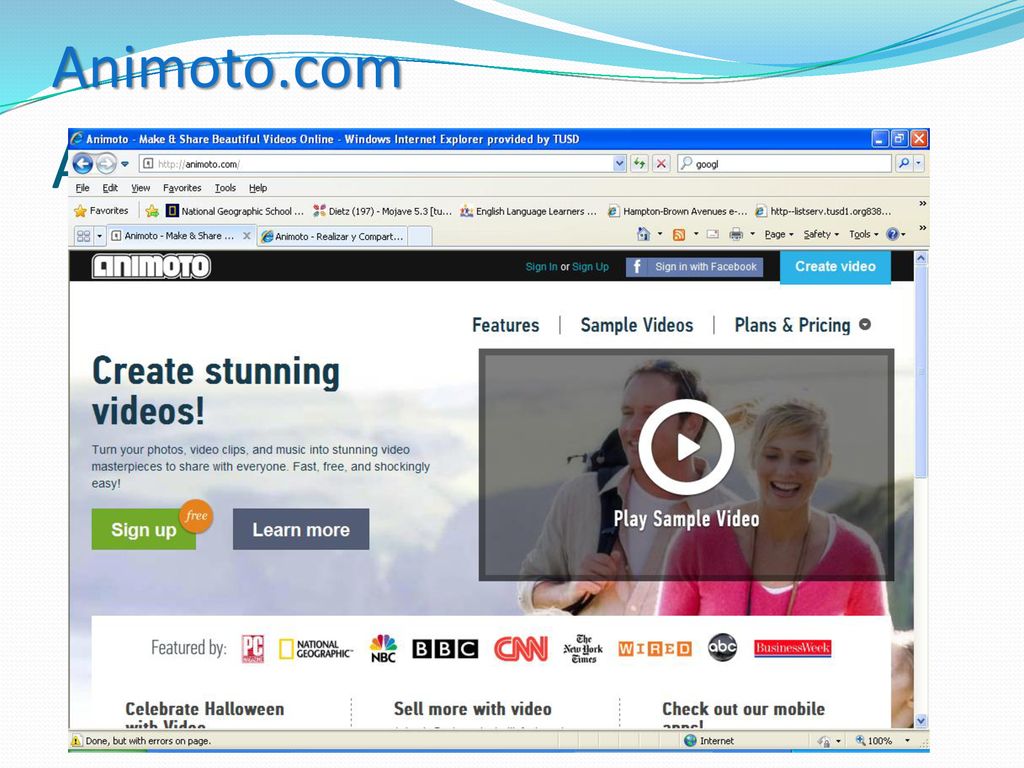The height and width of the screenshot is (768, 1024).
Task: Open the View menu
Action: pyautogui.click(x=140, y=188)
